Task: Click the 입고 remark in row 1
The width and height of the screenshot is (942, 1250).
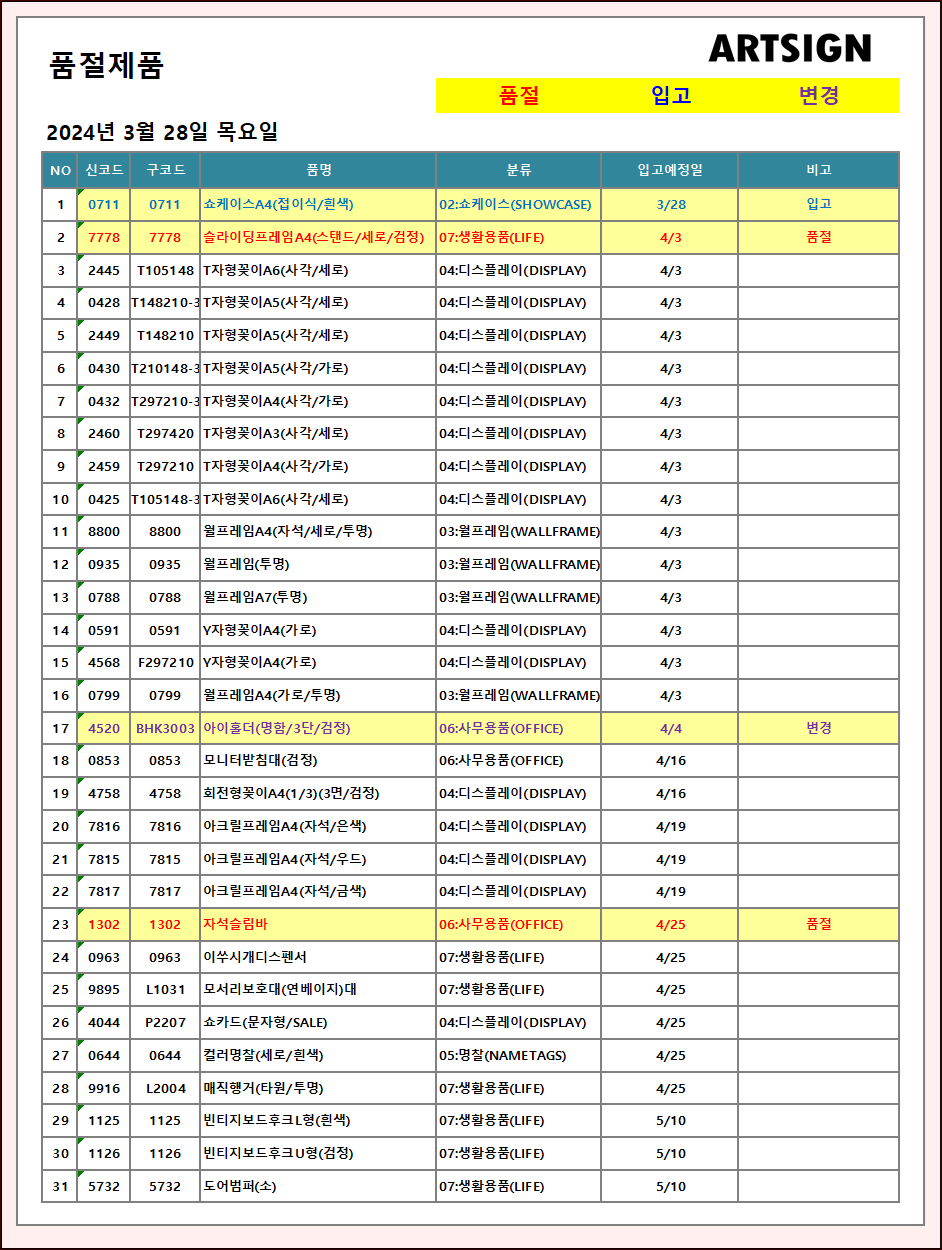Action: click(818, 205)
